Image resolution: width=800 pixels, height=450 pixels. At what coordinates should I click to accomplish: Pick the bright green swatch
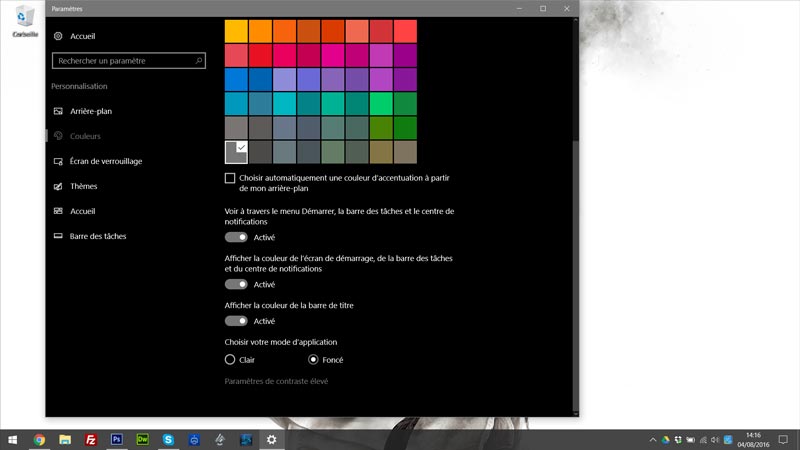click(381, 104)
